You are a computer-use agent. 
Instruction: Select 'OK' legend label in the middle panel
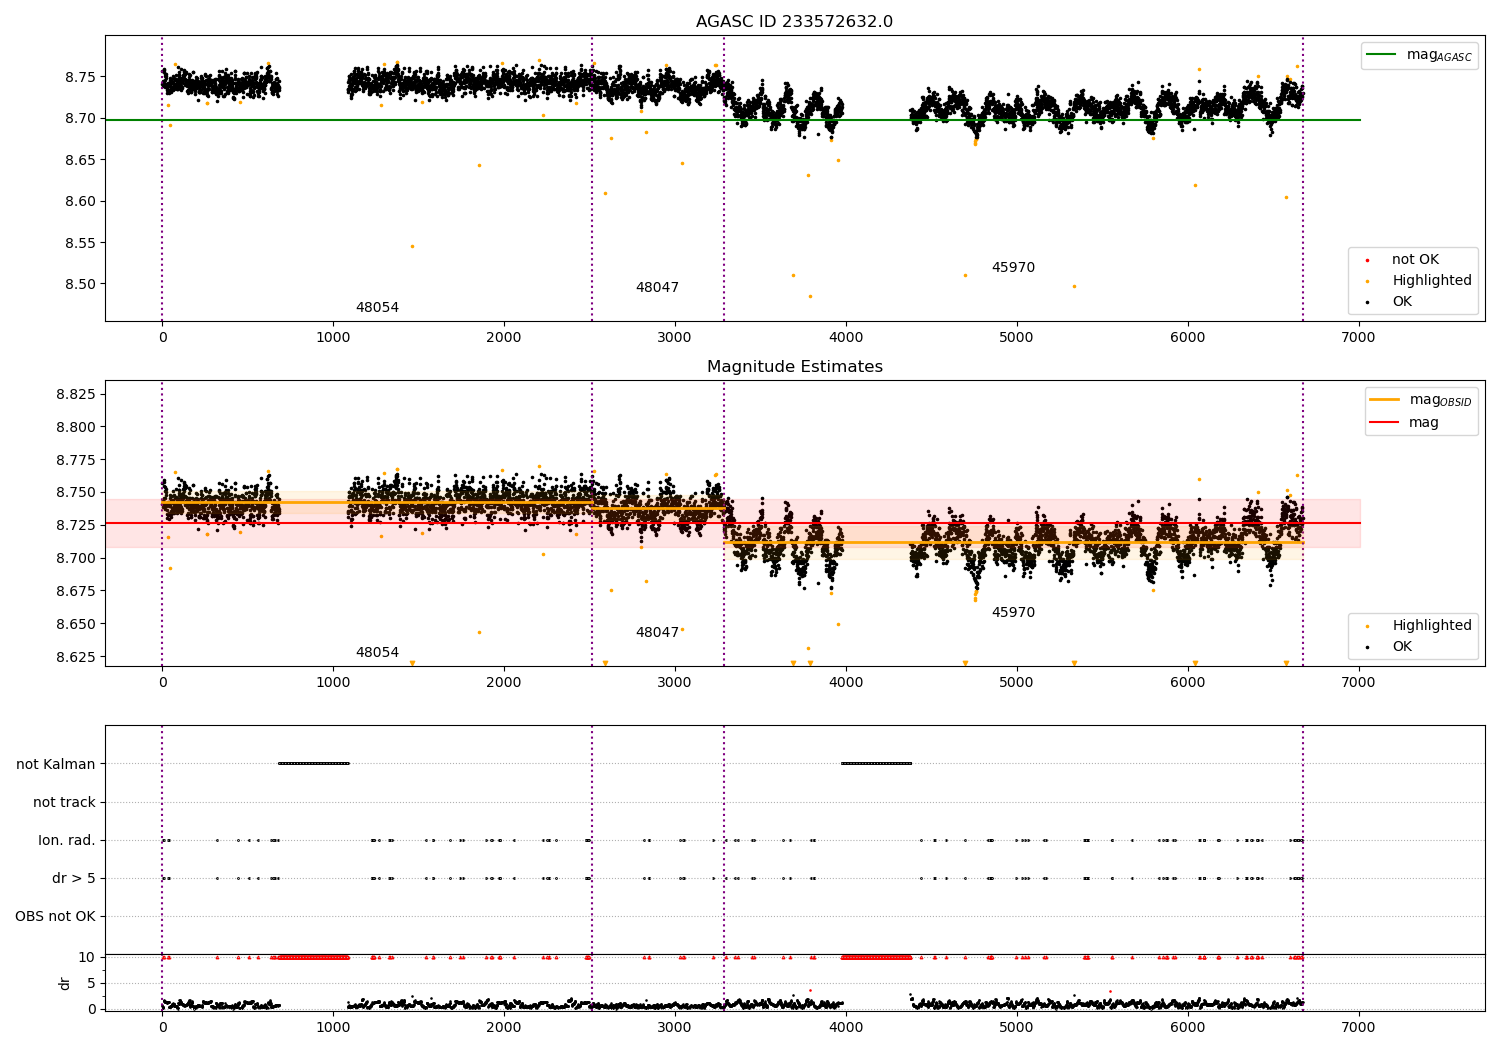(x=1402, y=646)
